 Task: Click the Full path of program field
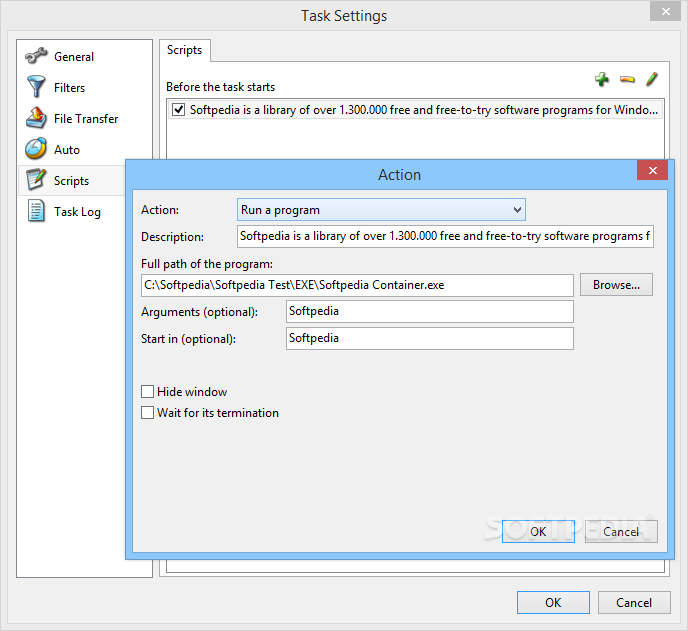click(x=357, y=285)
